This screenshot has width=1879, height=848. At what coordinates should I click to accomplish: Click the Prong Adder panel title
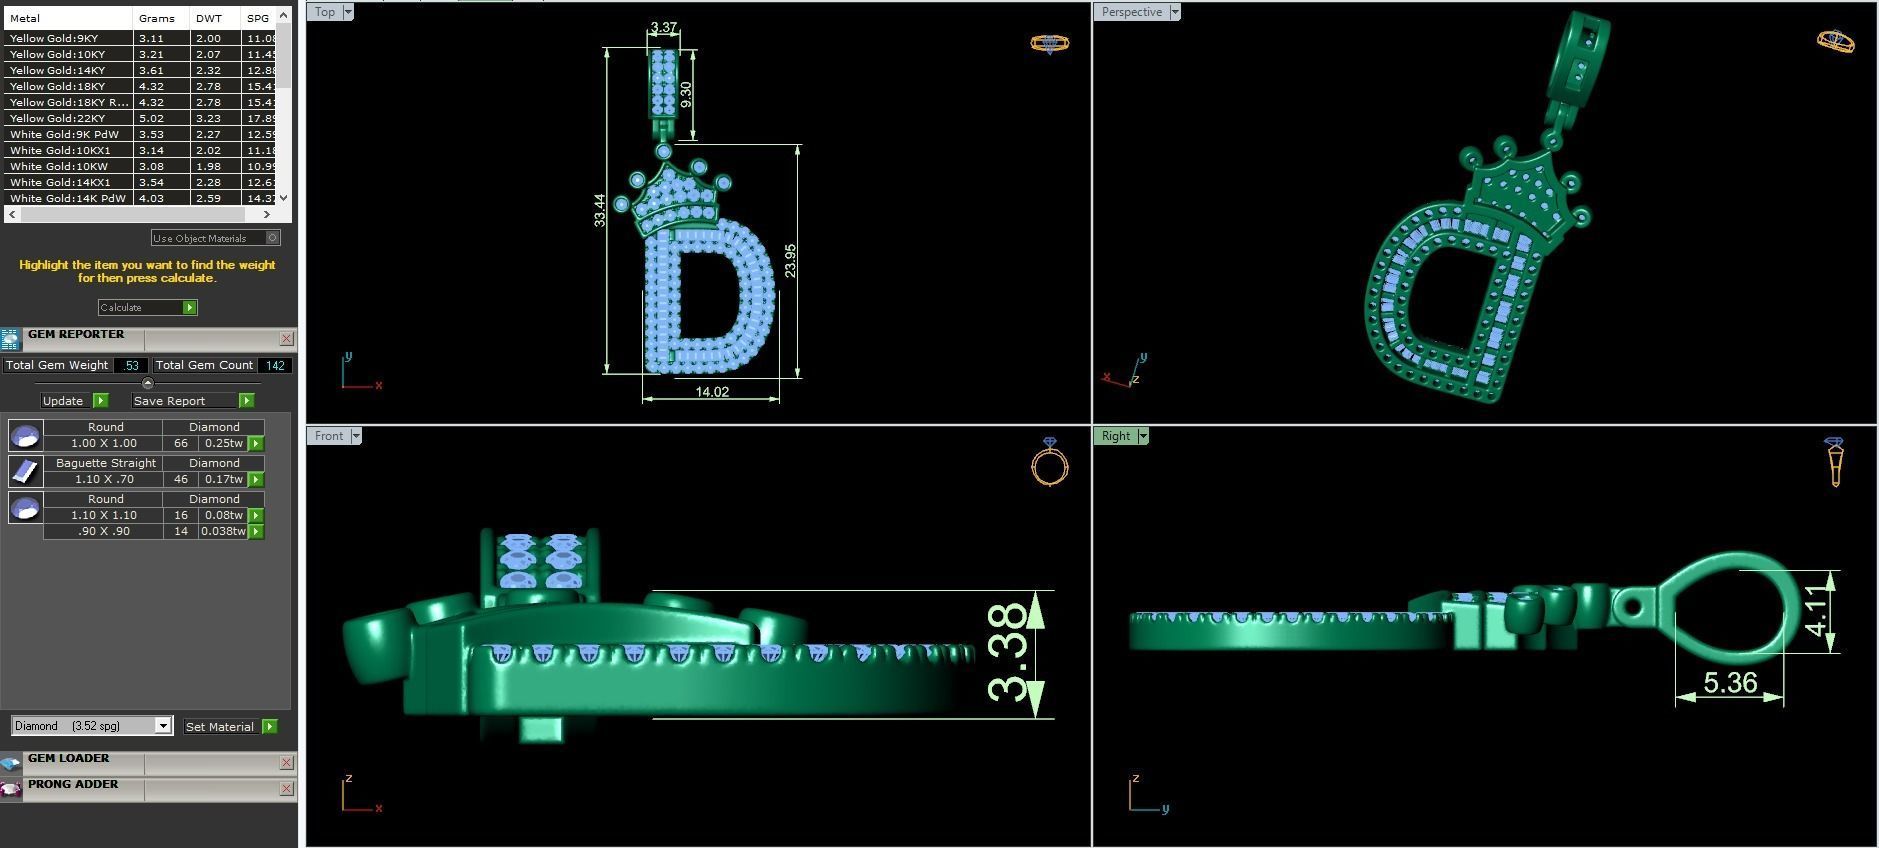point(73,784)
